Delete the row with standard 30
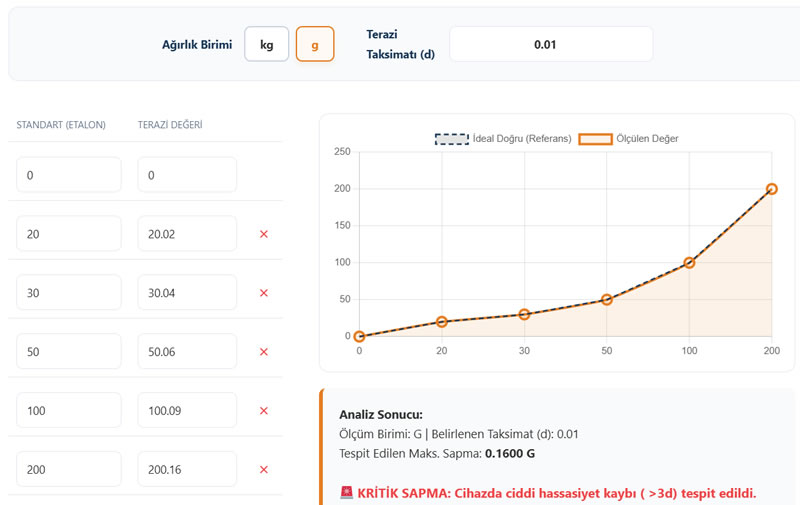This screenshot has height=505, width=800. pos(264,293)
